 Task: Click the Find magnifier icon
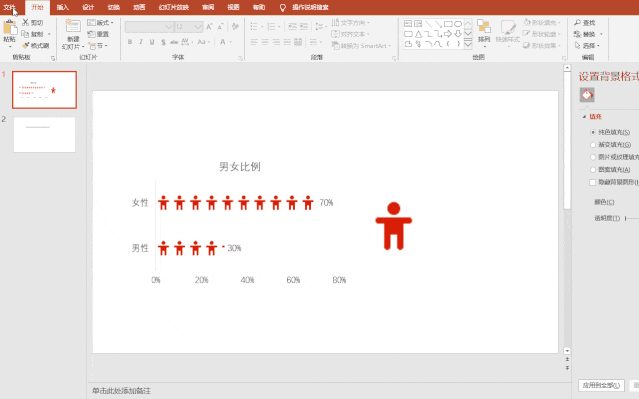(x=577, y=23)
